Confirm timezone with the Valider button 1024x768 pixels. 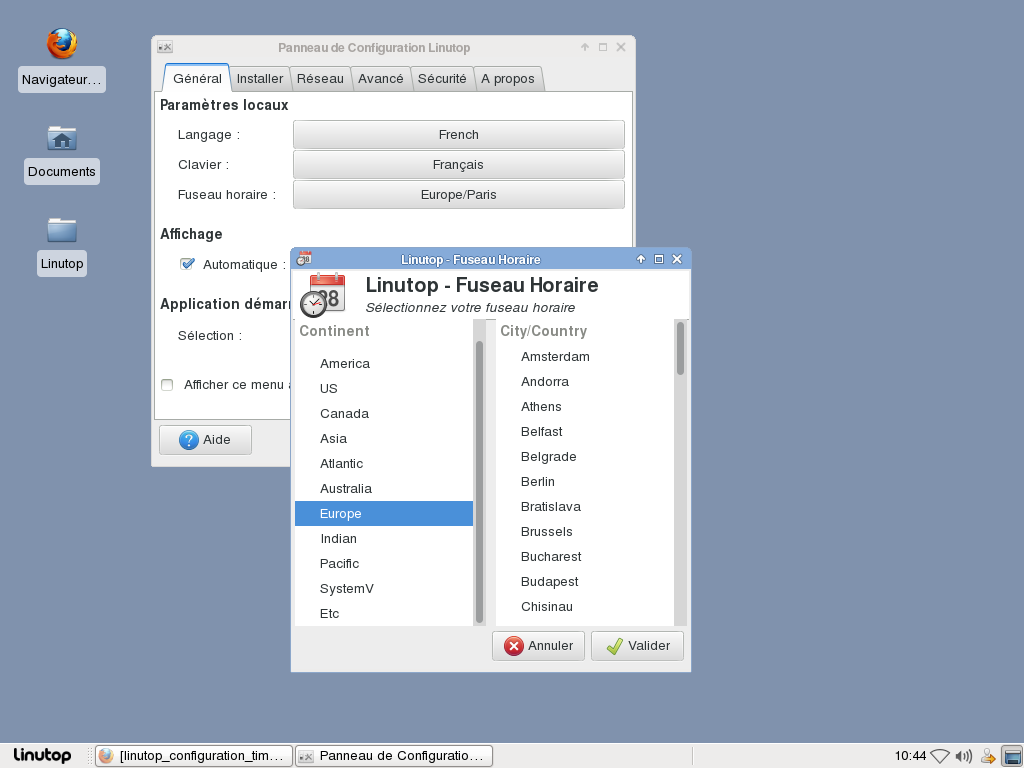coord(637,646)
